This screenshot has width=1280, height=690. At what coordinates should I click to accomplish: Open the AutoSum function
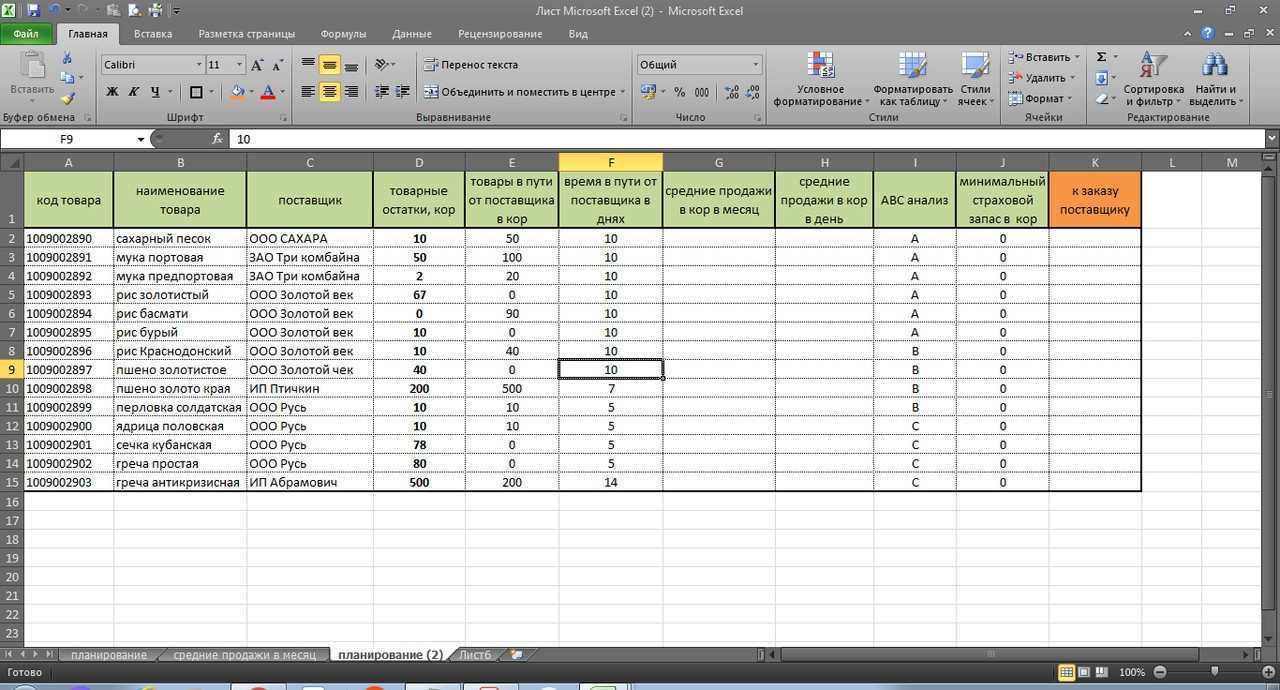1102,57
